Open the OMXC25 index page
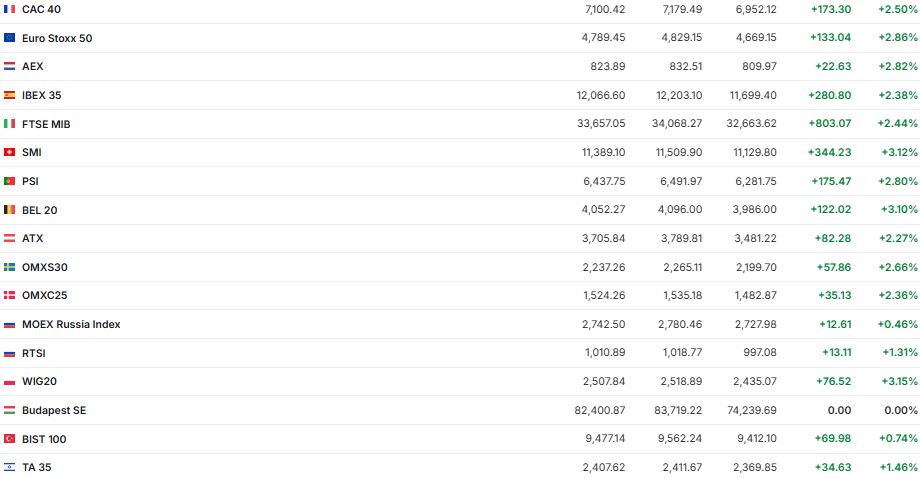Image resolution: width=920 pixels, height=478 pixels. pyautogui.click(x=44, y=295)
